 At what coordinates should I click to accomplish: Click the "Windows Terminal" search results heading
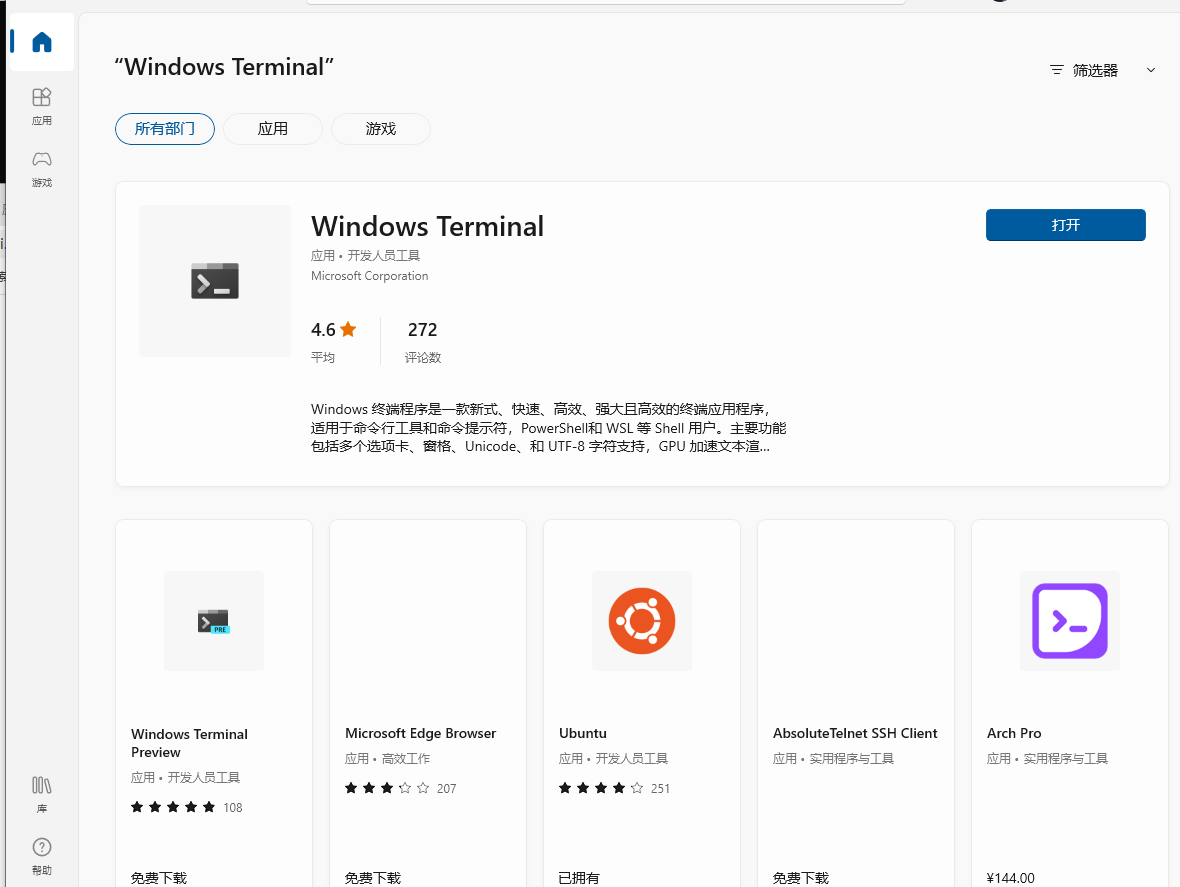[x=224, y=67]
